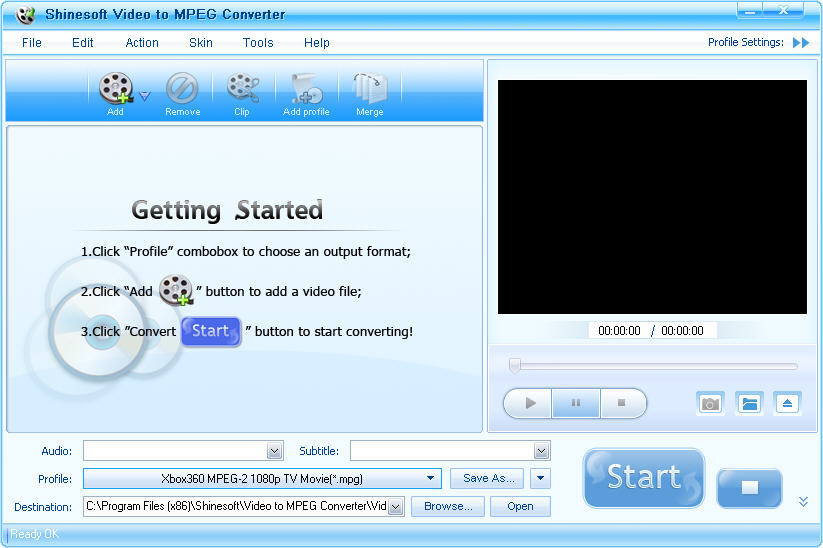Click the Remove icon in toolbar
Viewport: 823px width, 548px height.
(182, 90)
